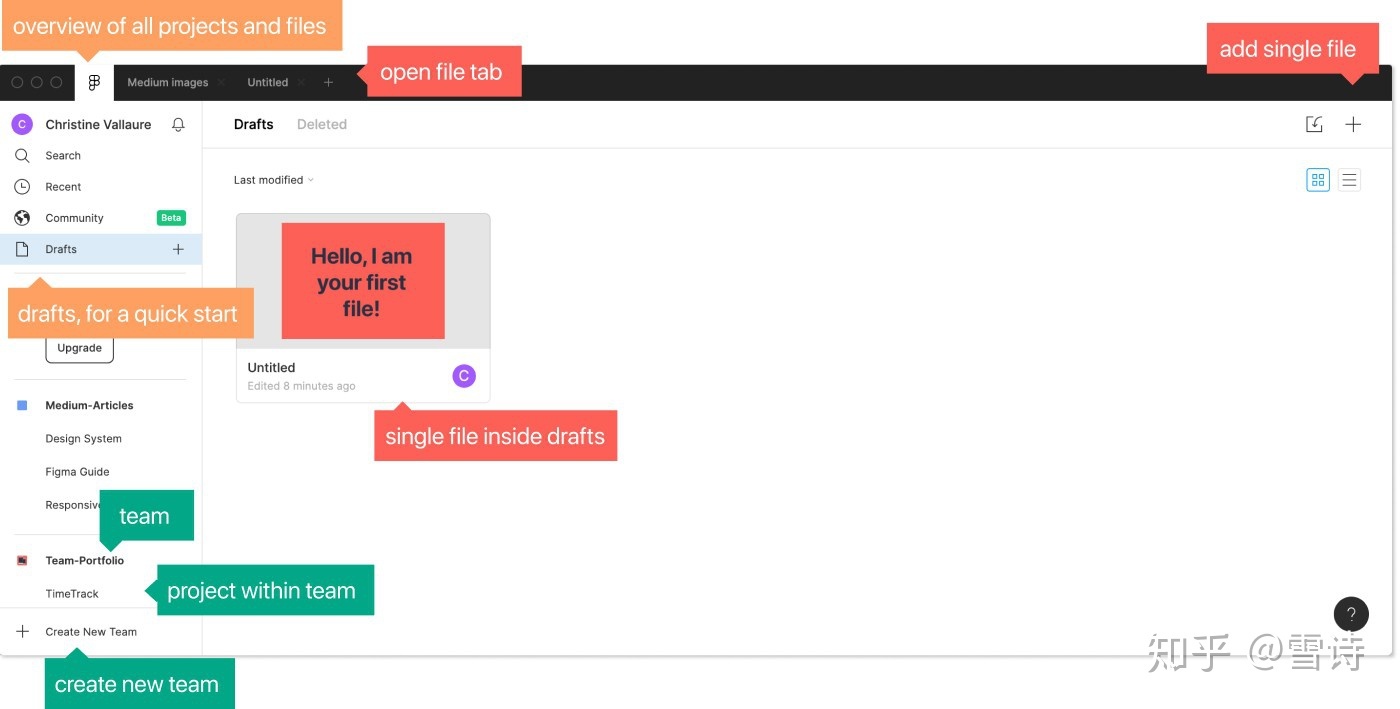
Task: Switch to list view
Action: (1349, 180)
